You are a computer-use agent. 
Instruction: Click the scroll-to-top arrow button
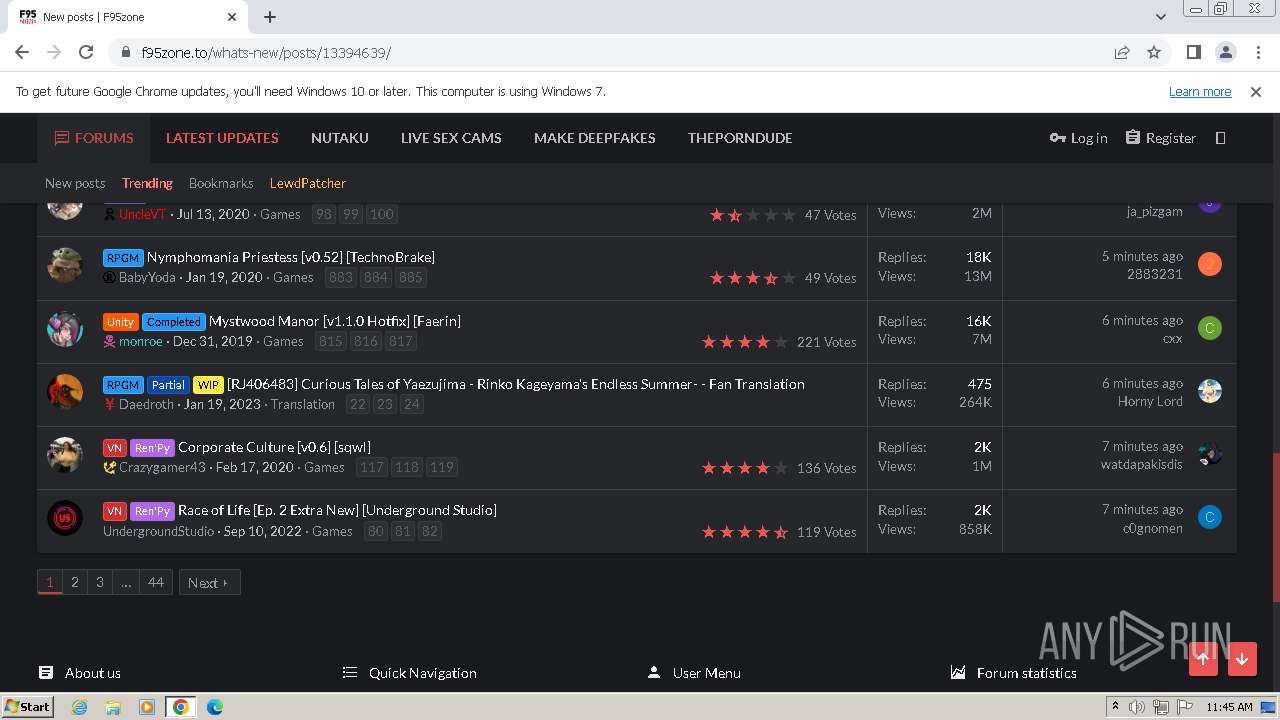click(1203, 658)
